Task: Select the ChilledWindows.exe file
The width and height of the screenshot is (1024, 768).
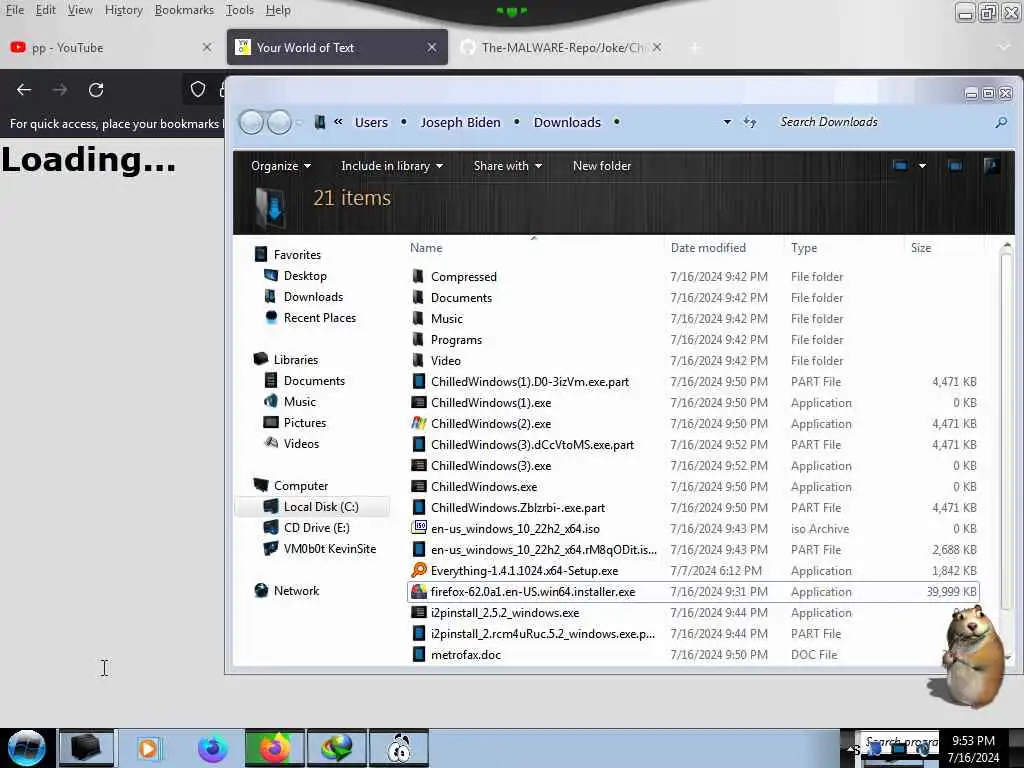Action: coord(484,487)
